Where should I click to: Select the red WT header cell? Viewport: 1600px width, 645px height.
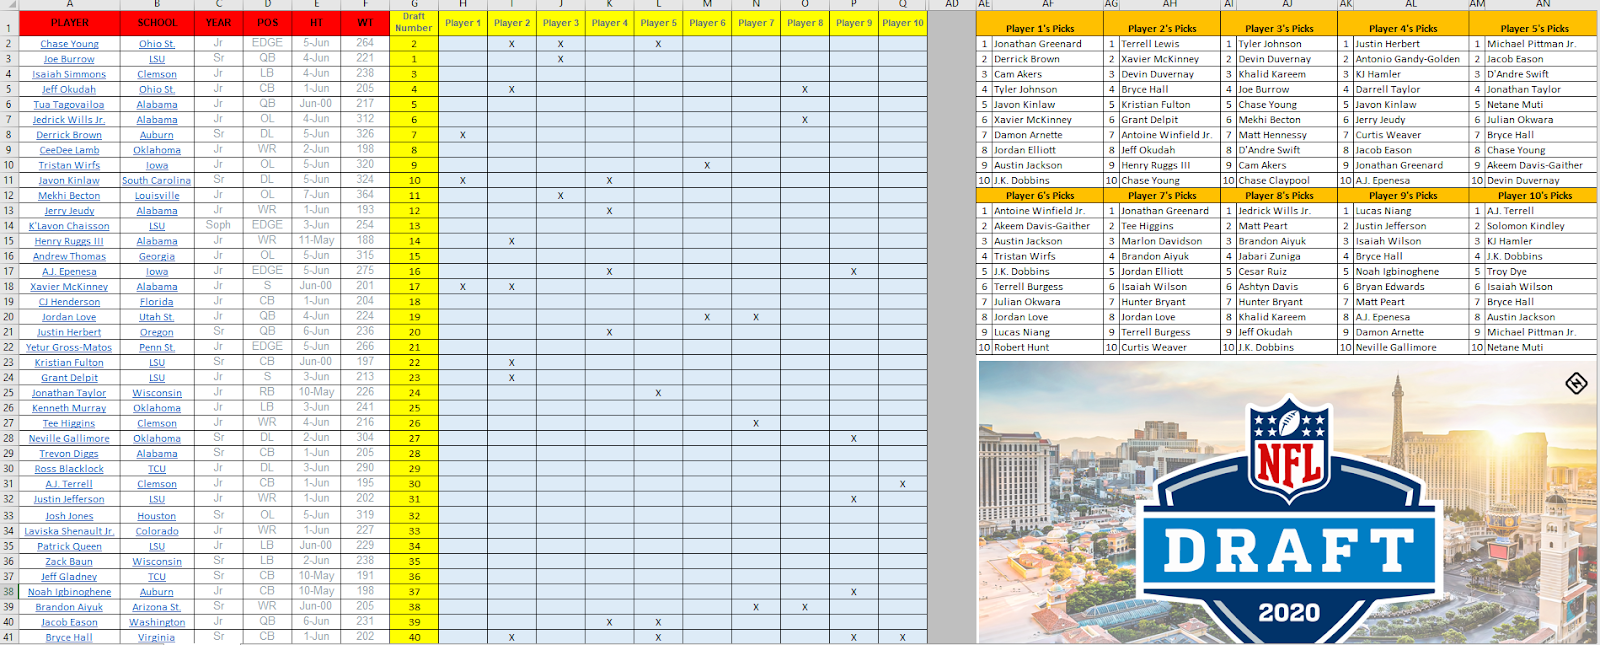pos(365,22)
